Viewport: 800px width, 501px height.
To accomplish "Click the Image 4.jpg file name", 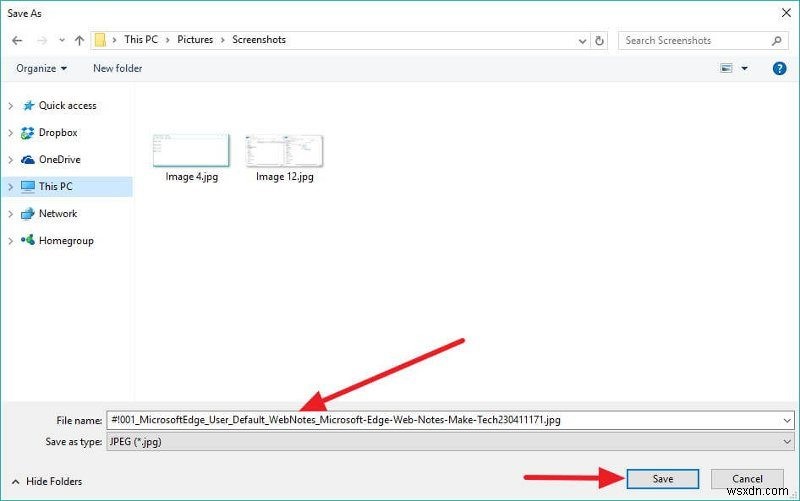I will 191,177.
